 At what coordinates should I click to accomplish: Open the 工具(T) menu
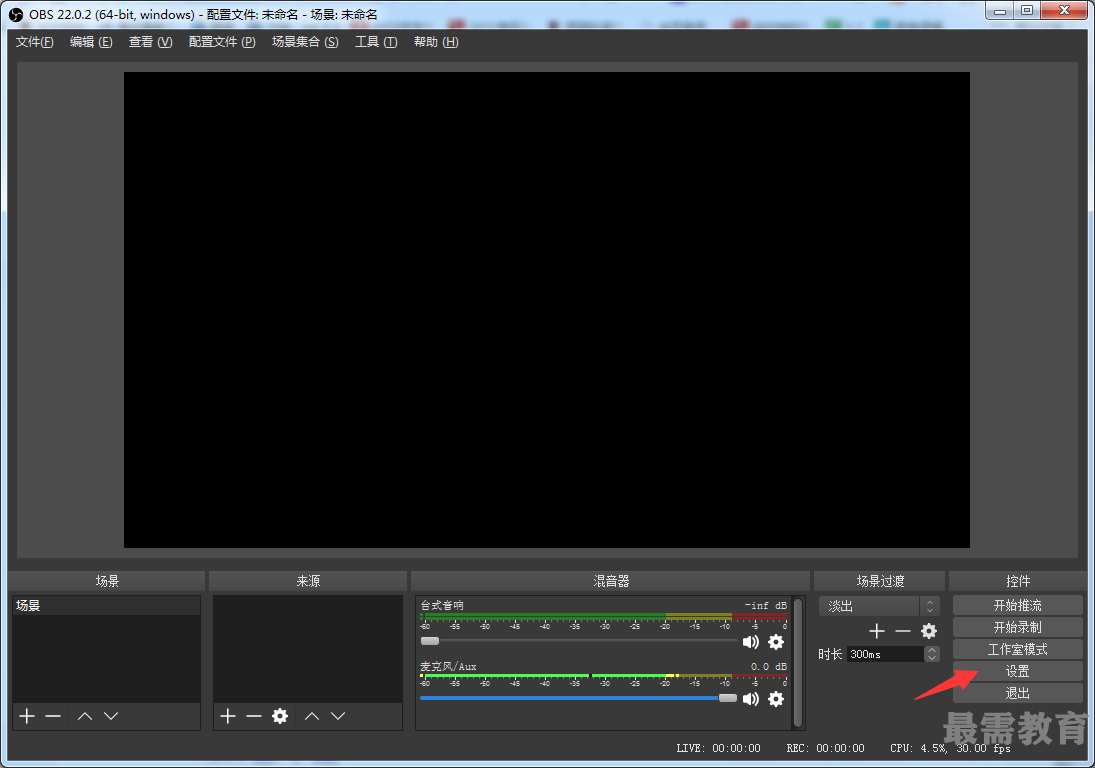coord(376,42)
